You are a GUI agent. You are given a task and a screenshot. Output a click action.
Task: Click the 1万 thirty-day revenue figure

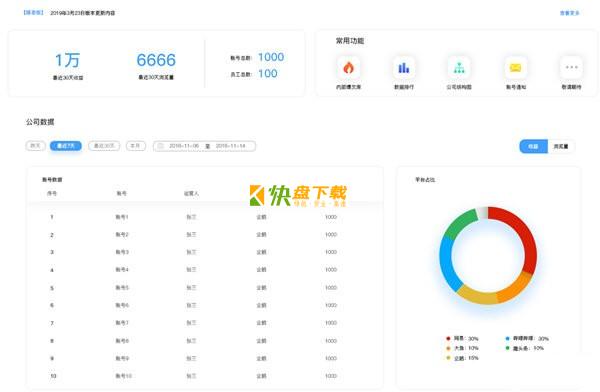67,60
